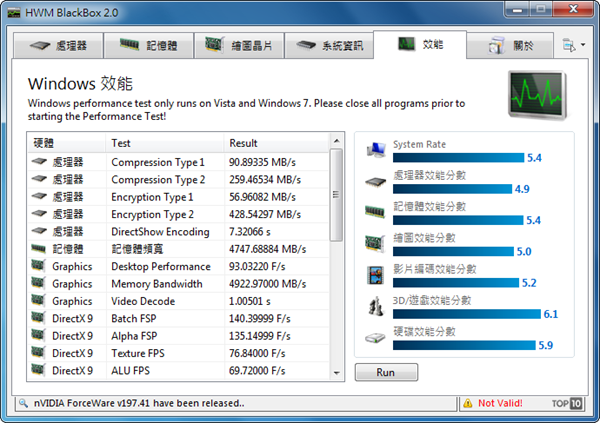
Task: Click the results list scrollbar thumb
Action: [x=336, y=195]
